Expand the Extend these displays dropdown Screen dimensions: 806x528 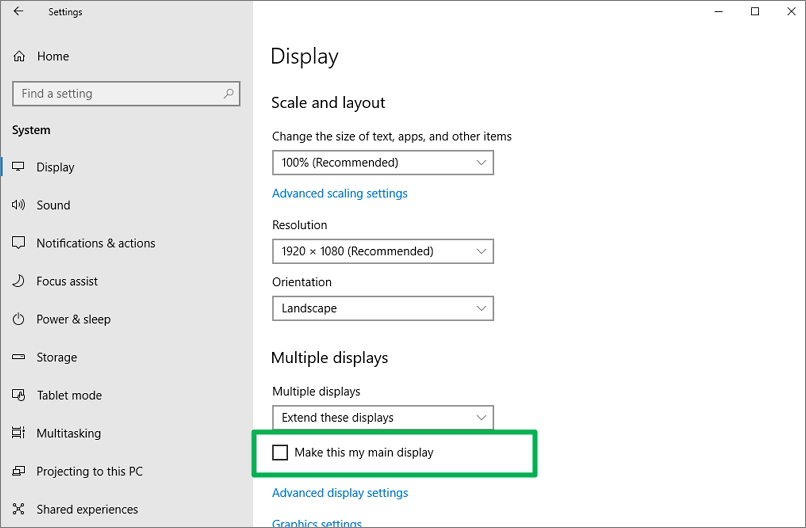[x=382, y=417]
